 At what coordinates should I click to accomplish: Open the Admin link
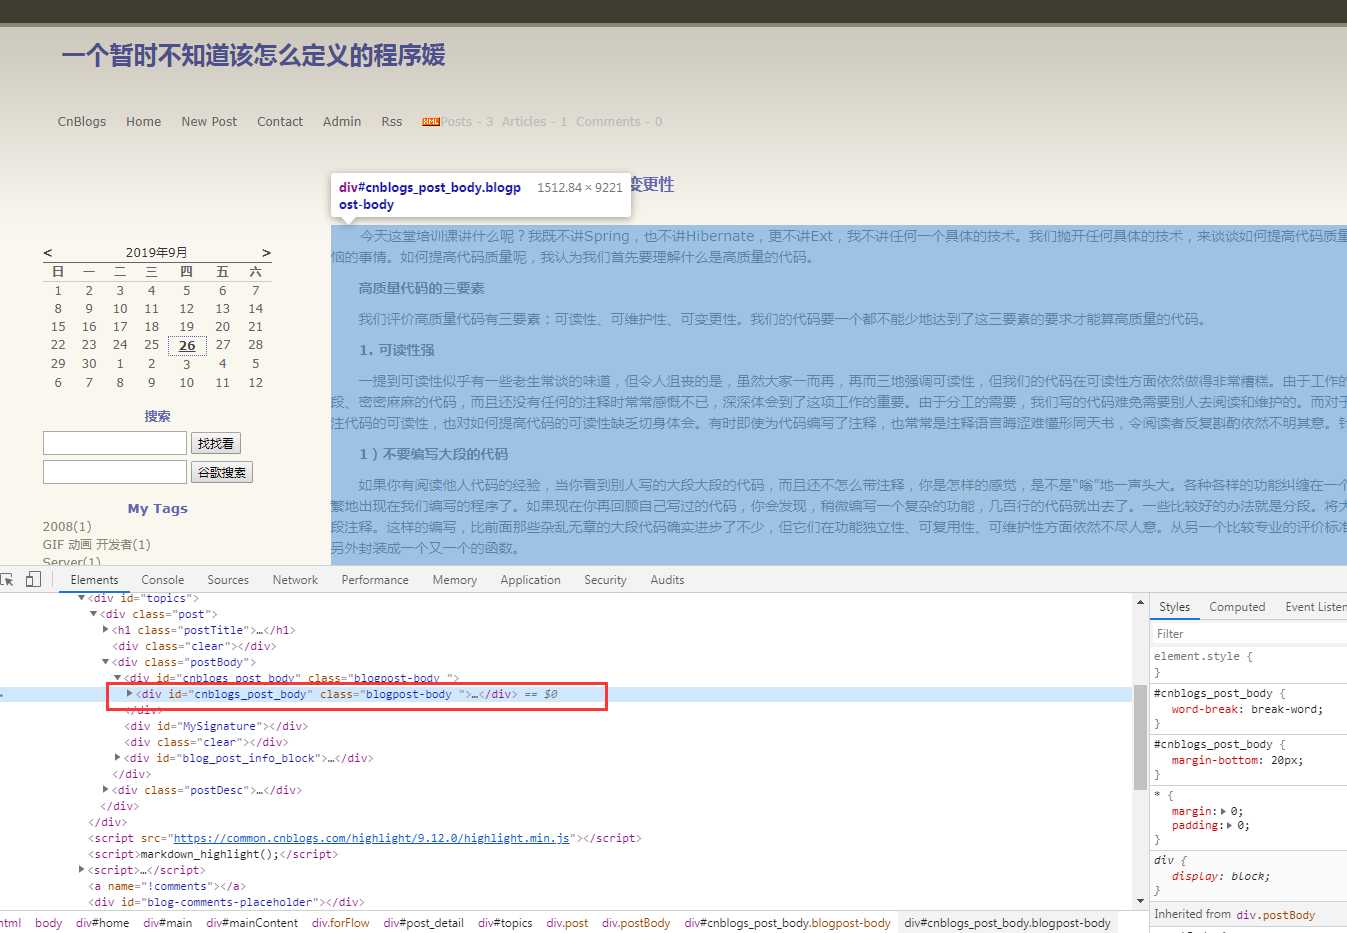tap(342, 122)
